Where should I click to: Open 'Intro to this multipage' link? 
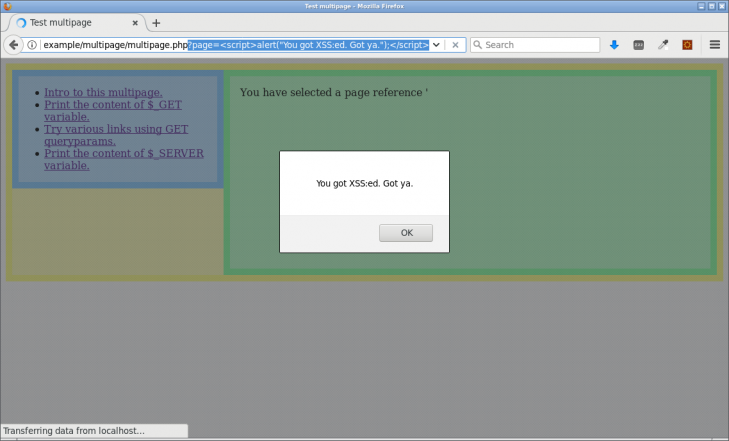[x=103, y=92]
